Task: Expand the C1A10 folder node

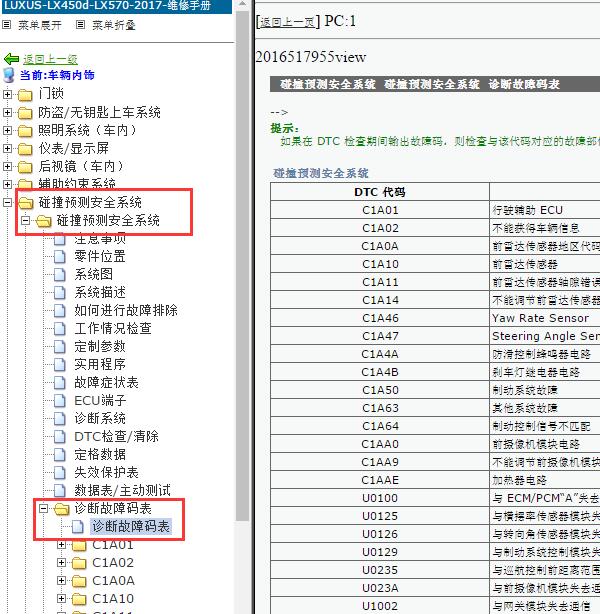Action: pyautogui.click(x=61, y=598)
